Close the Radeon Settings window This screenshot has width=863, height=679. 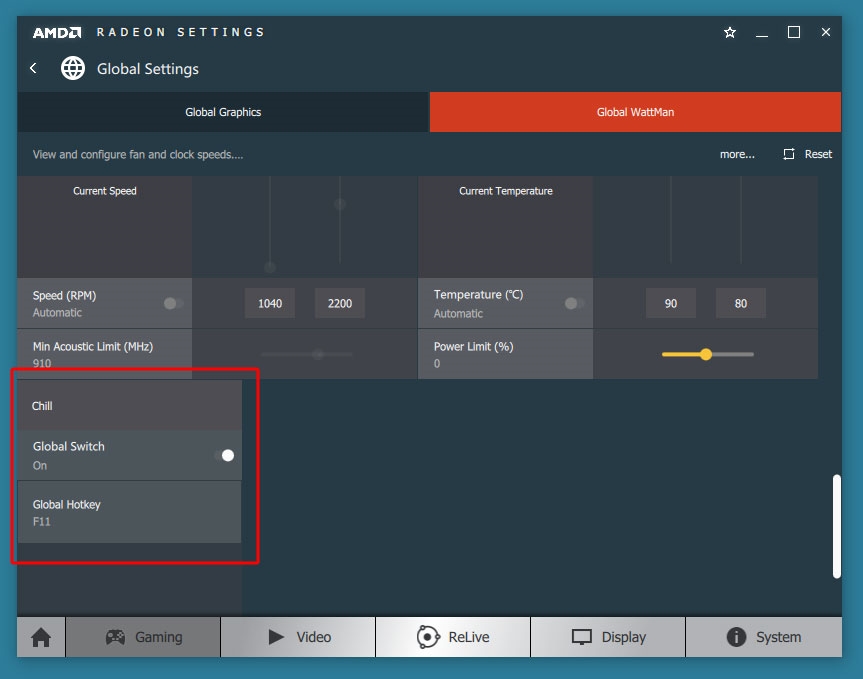click(x=826, y=32)
